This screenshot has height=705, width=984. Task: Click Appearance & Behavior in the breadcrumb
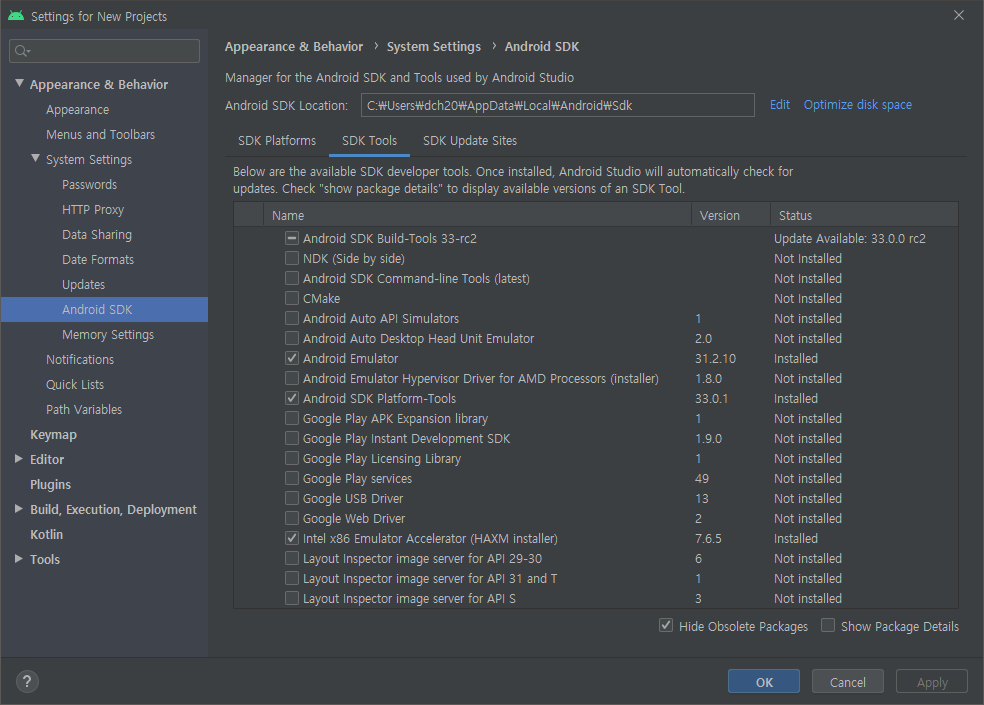pyautogui.click(x=294, y=46)
